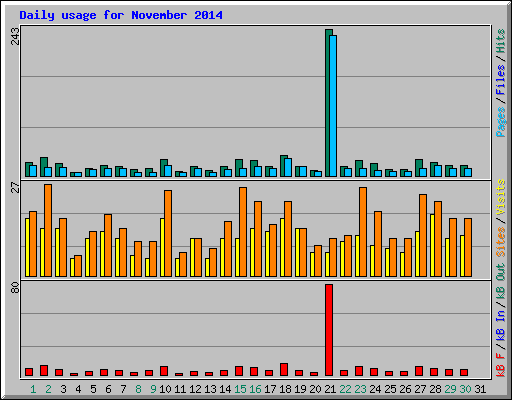Click day 9 on the x-axis
512x400 pixels.
(153, 389)
